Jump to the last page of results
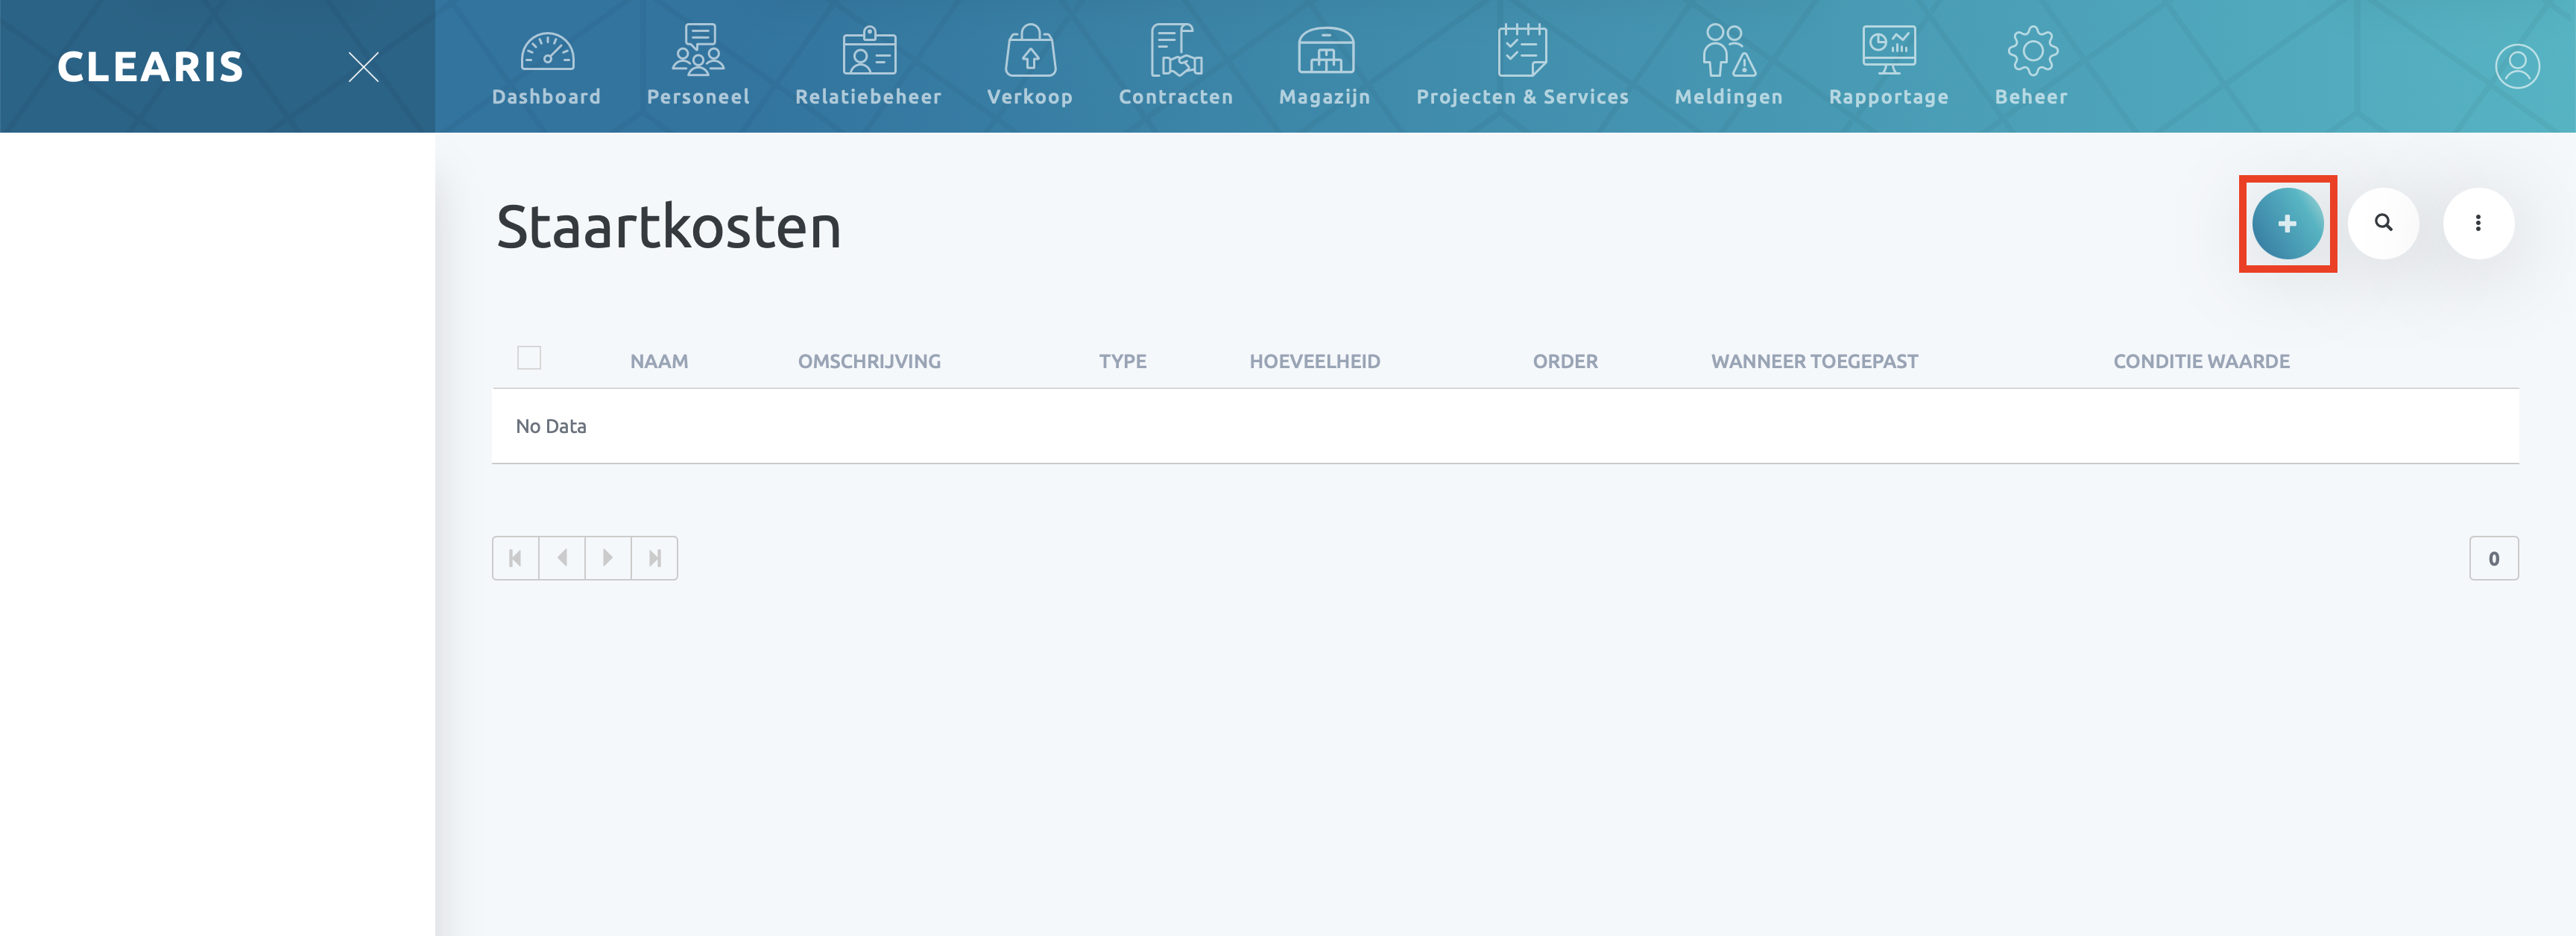 click(654, 558)
